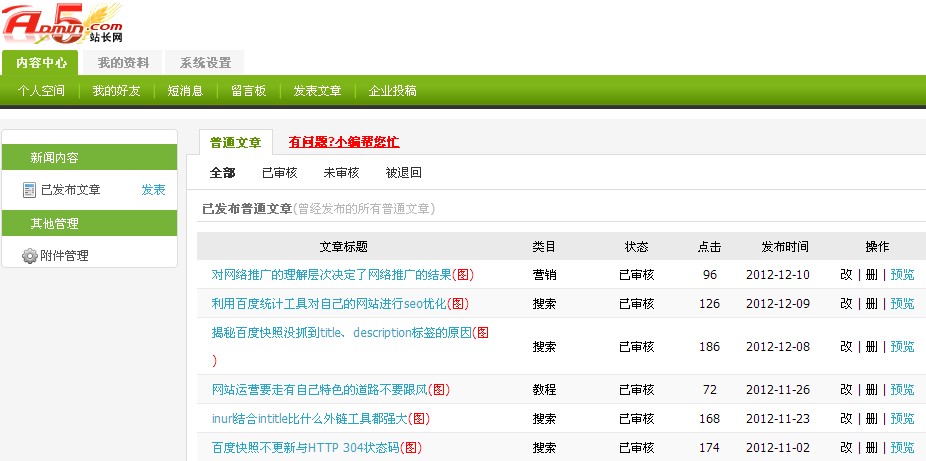Image resolution: width=926 pixels, height=461 pixels.
Task: Open article 对网络推广的理解层次决定了网络推广的结果
Action: pyautogui.click(x=331, y=275)
